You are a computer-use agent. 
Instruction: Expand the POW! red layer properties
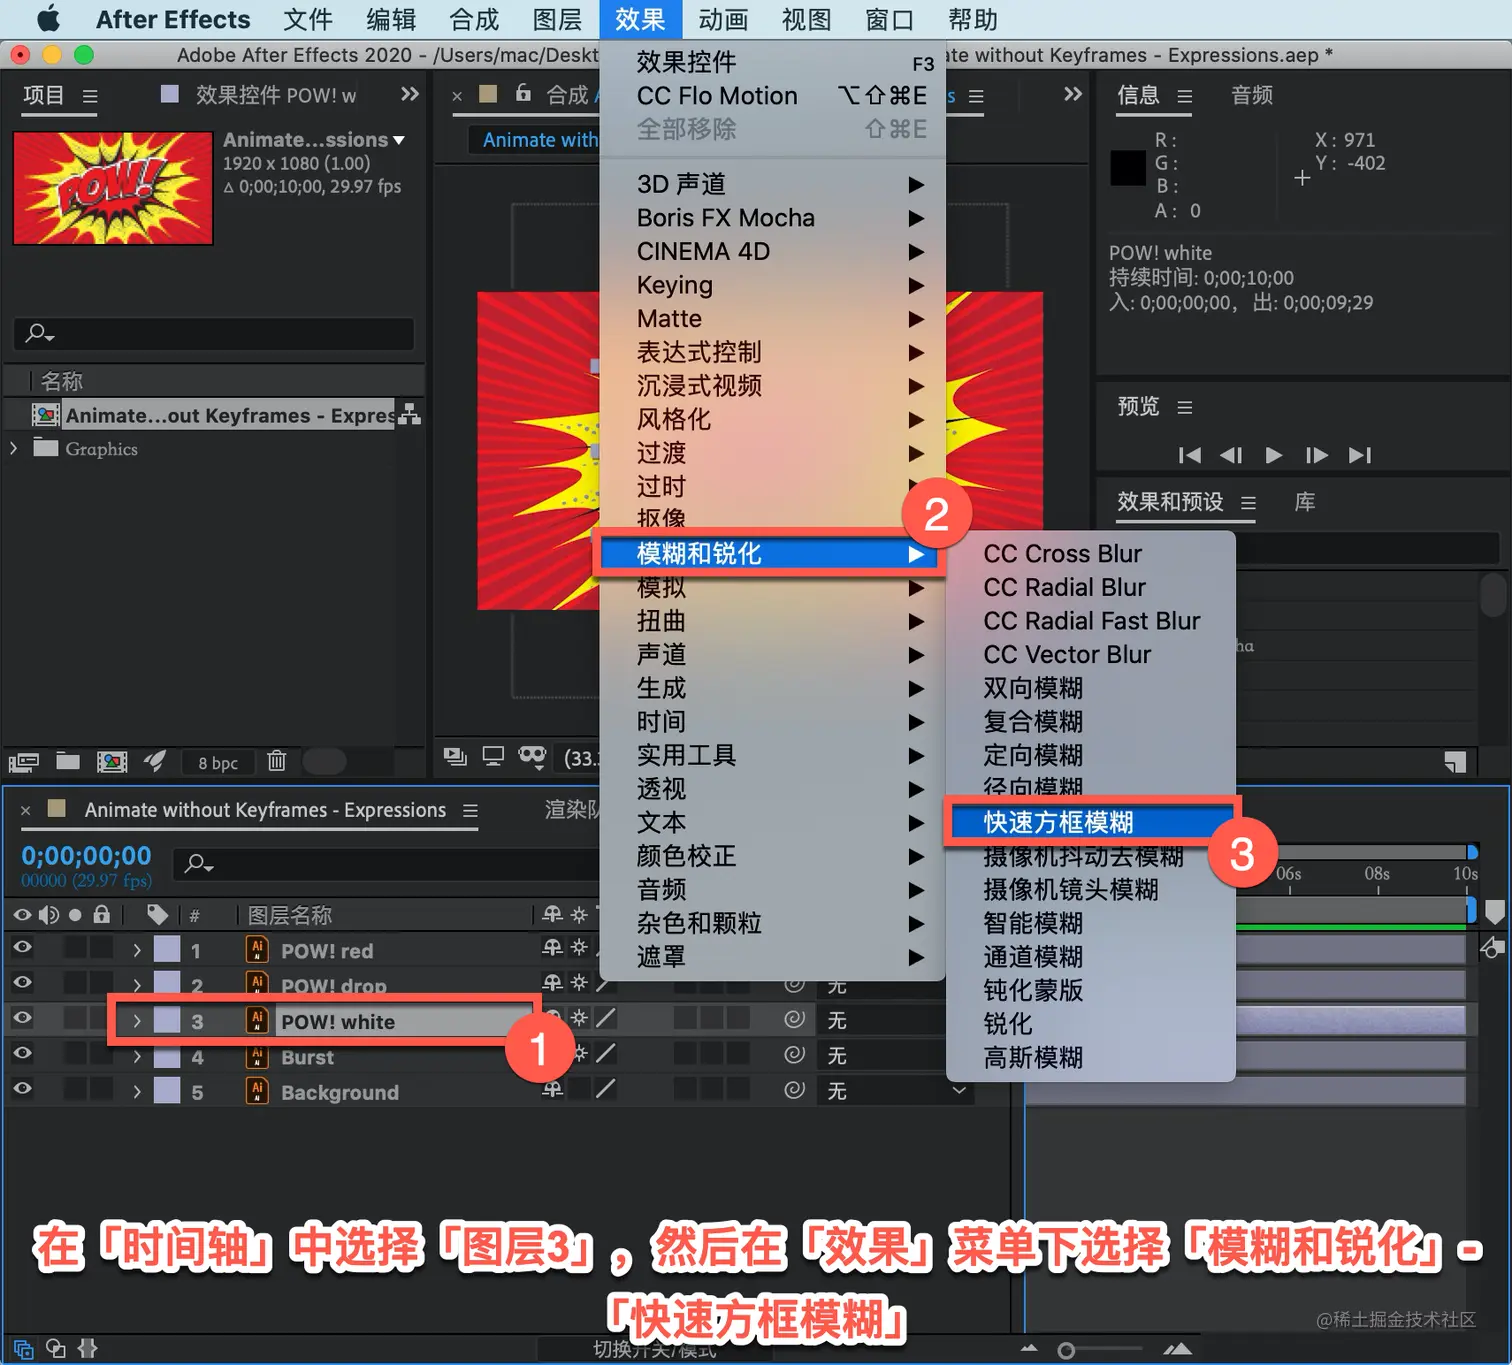pos(137,950)
